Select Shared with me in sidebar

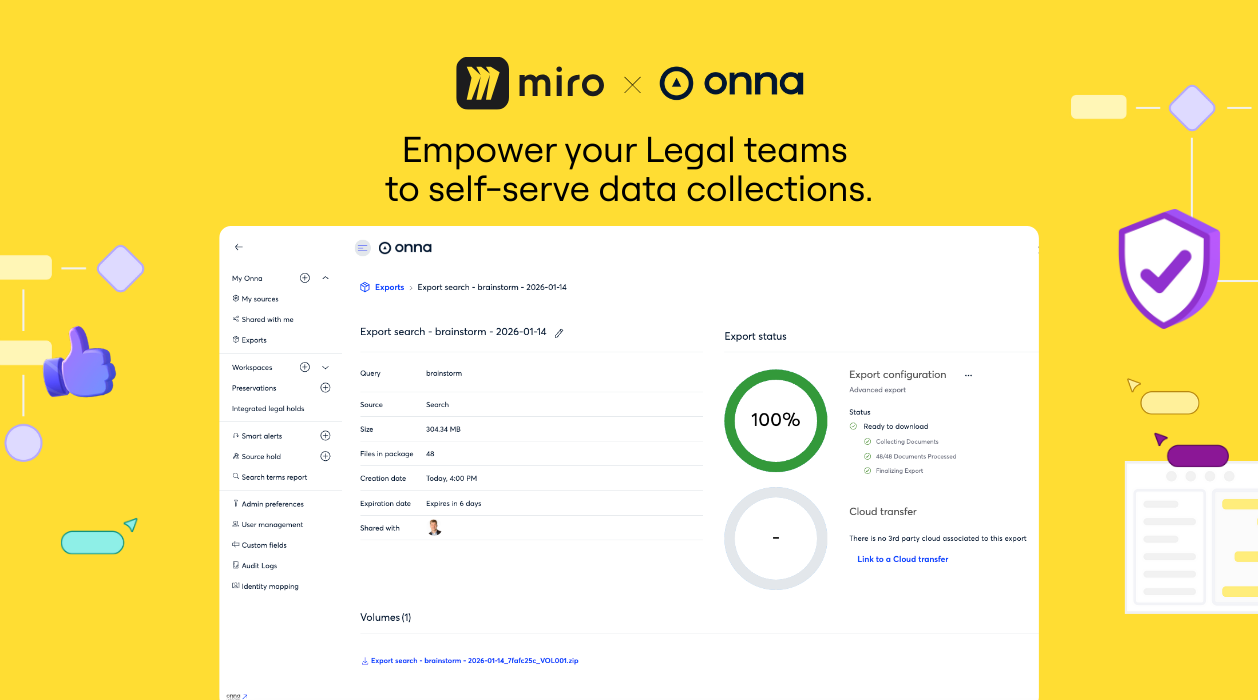tap(266, 320)
